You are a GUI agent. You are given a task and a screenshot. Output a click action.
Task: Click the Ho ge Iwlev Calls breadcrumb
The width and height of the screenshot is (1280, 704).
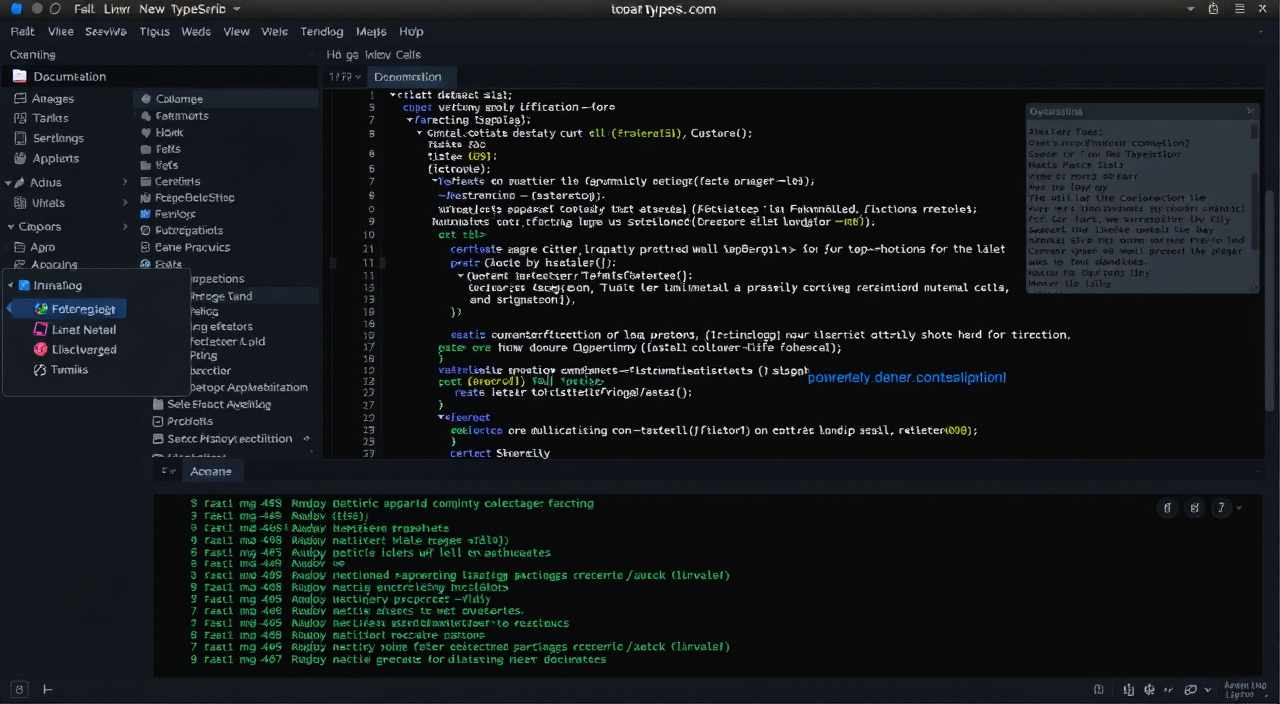(x=374, y=55)
